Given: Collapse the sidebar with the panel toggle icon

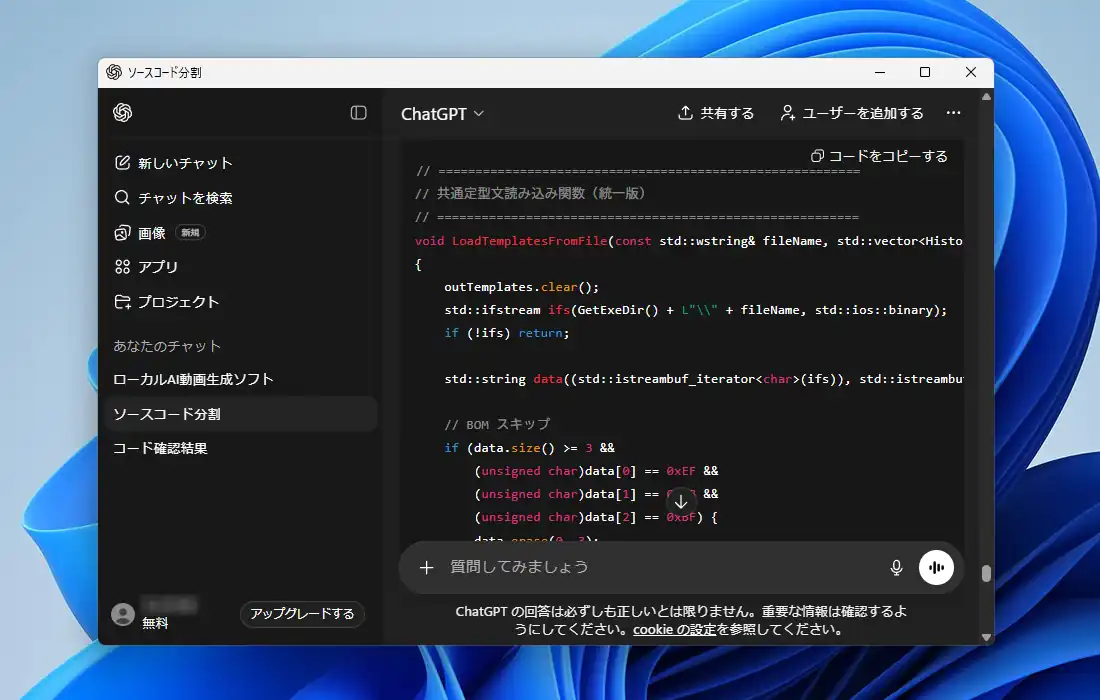Looking at the screenshot, I should (358, 113).
